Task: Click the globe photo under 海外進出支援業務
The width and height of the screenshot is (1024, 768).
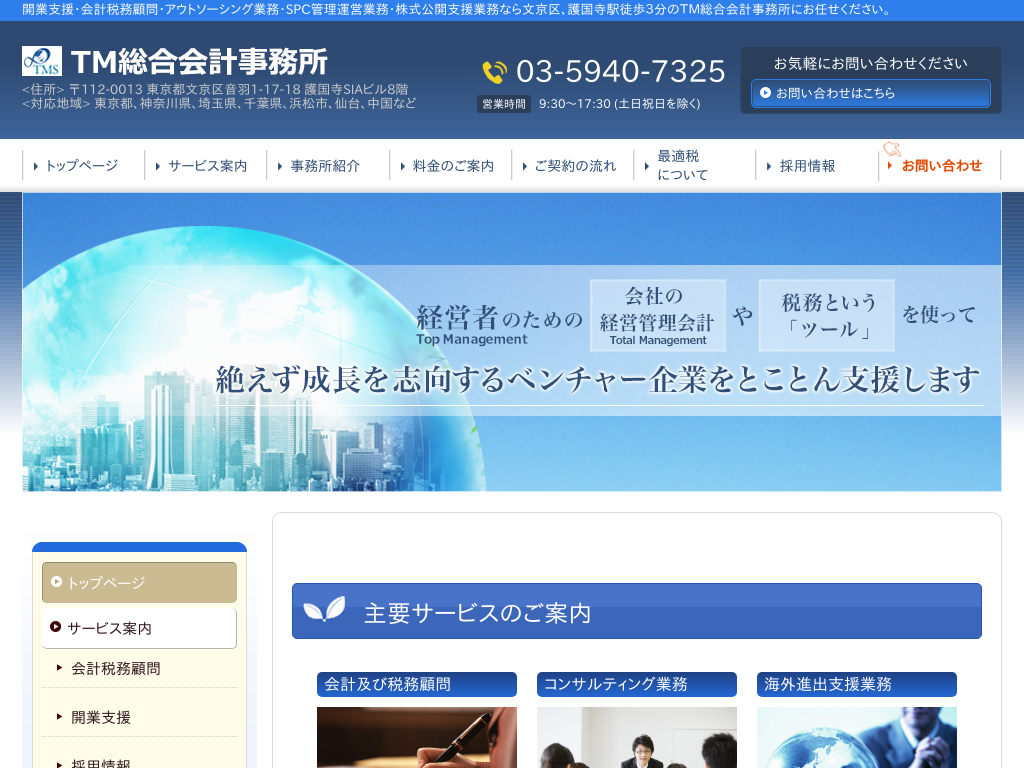Action: 857,737
